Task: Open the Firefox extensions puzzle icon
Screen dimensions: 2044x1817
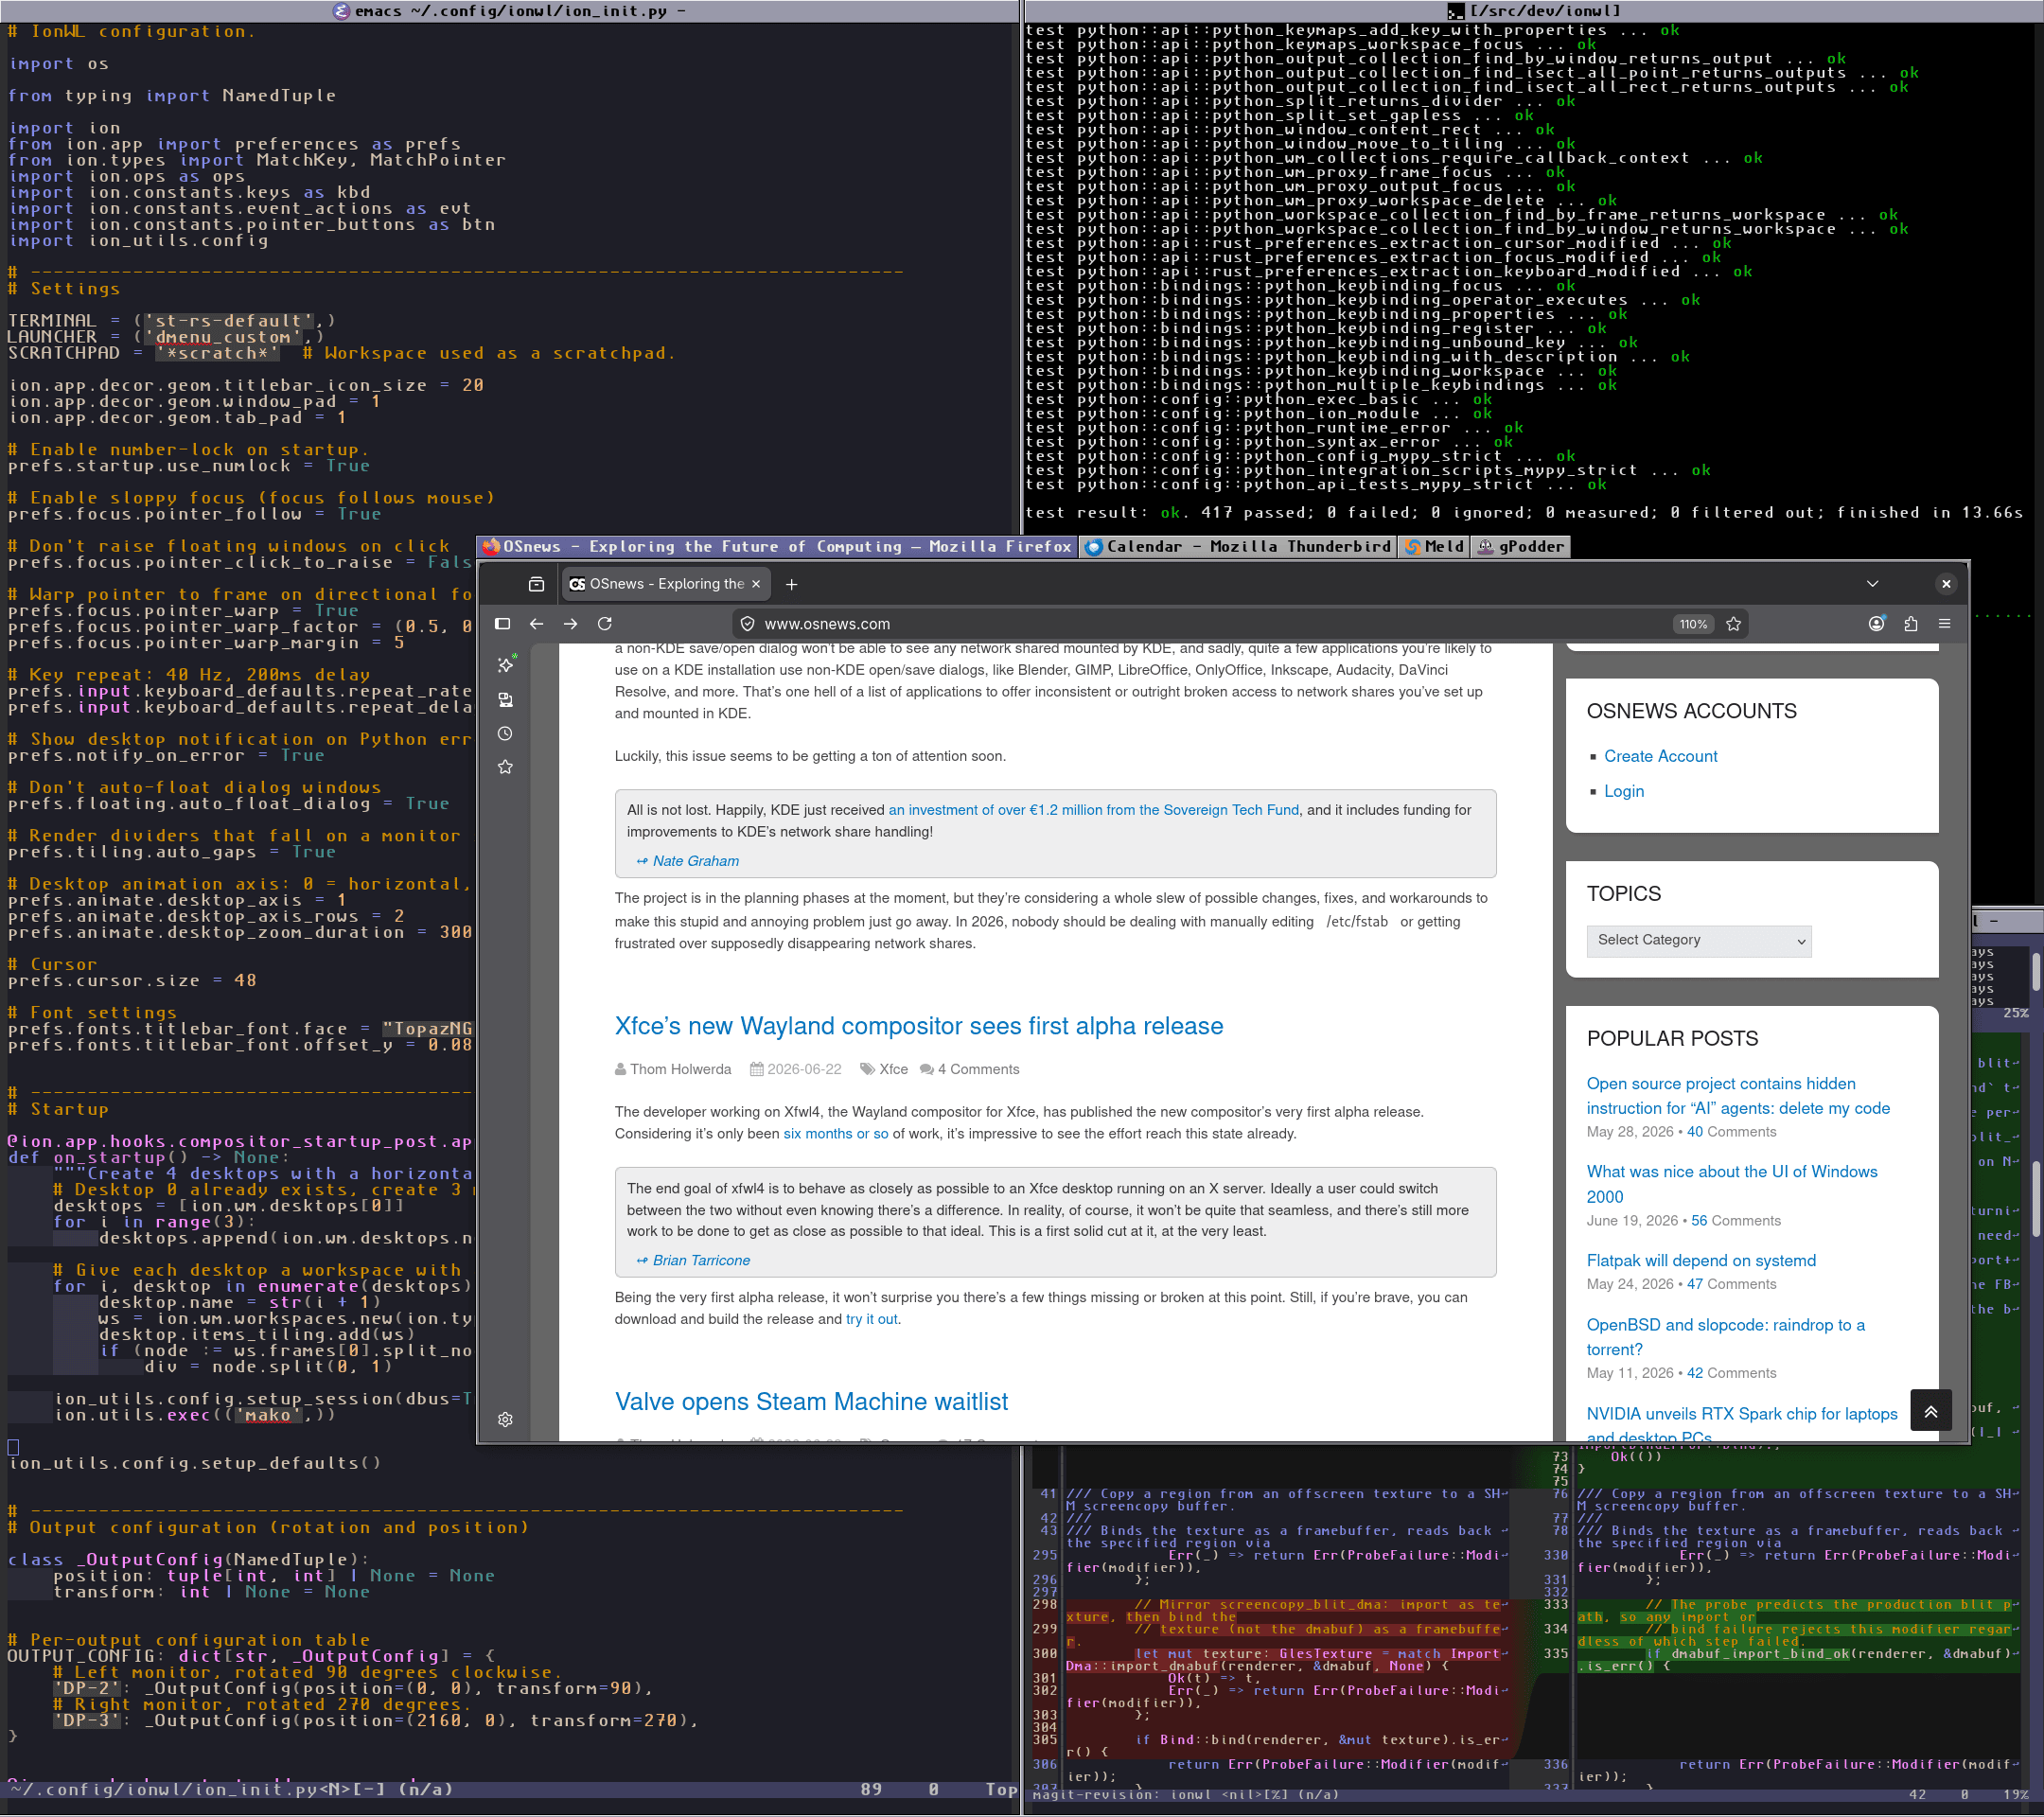Action: click(1911, 624)
